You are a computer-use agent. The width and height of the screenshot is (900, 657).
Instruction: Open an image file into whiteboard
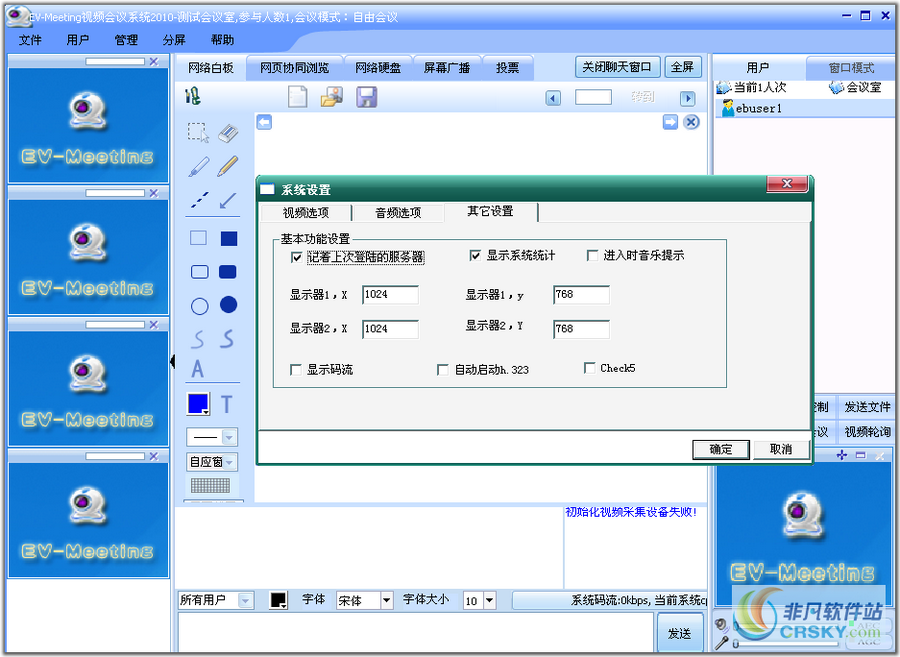(x=332, y=97)
